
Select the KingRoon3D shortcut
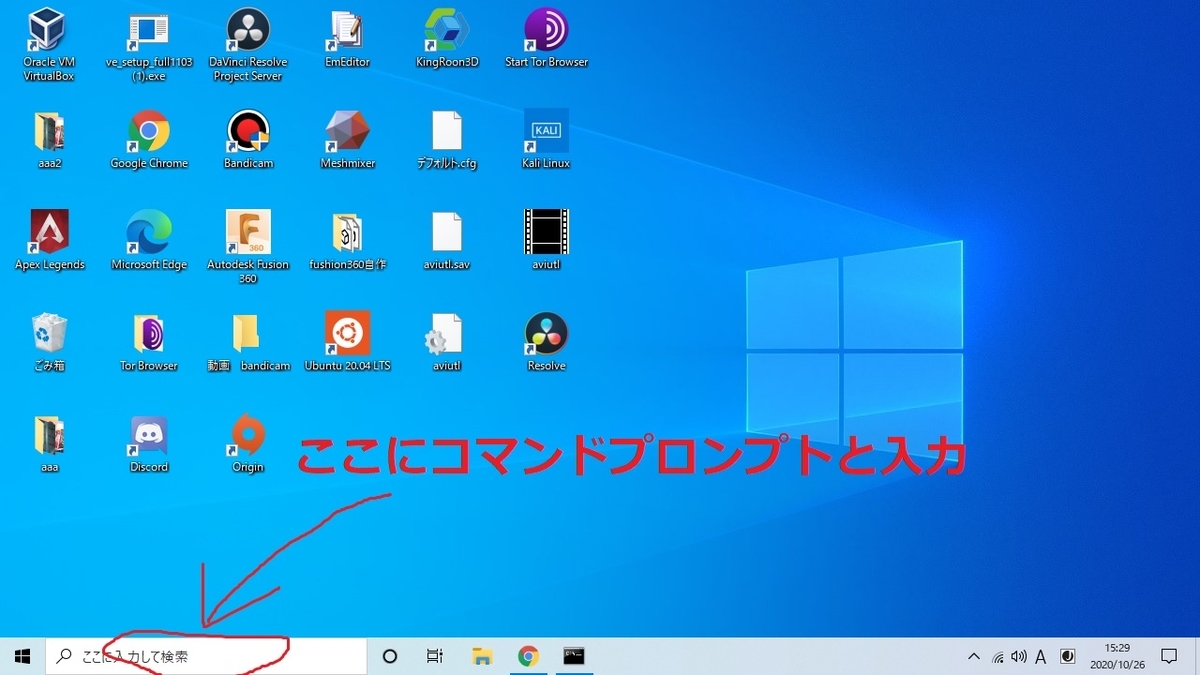(x=447, y=40)
